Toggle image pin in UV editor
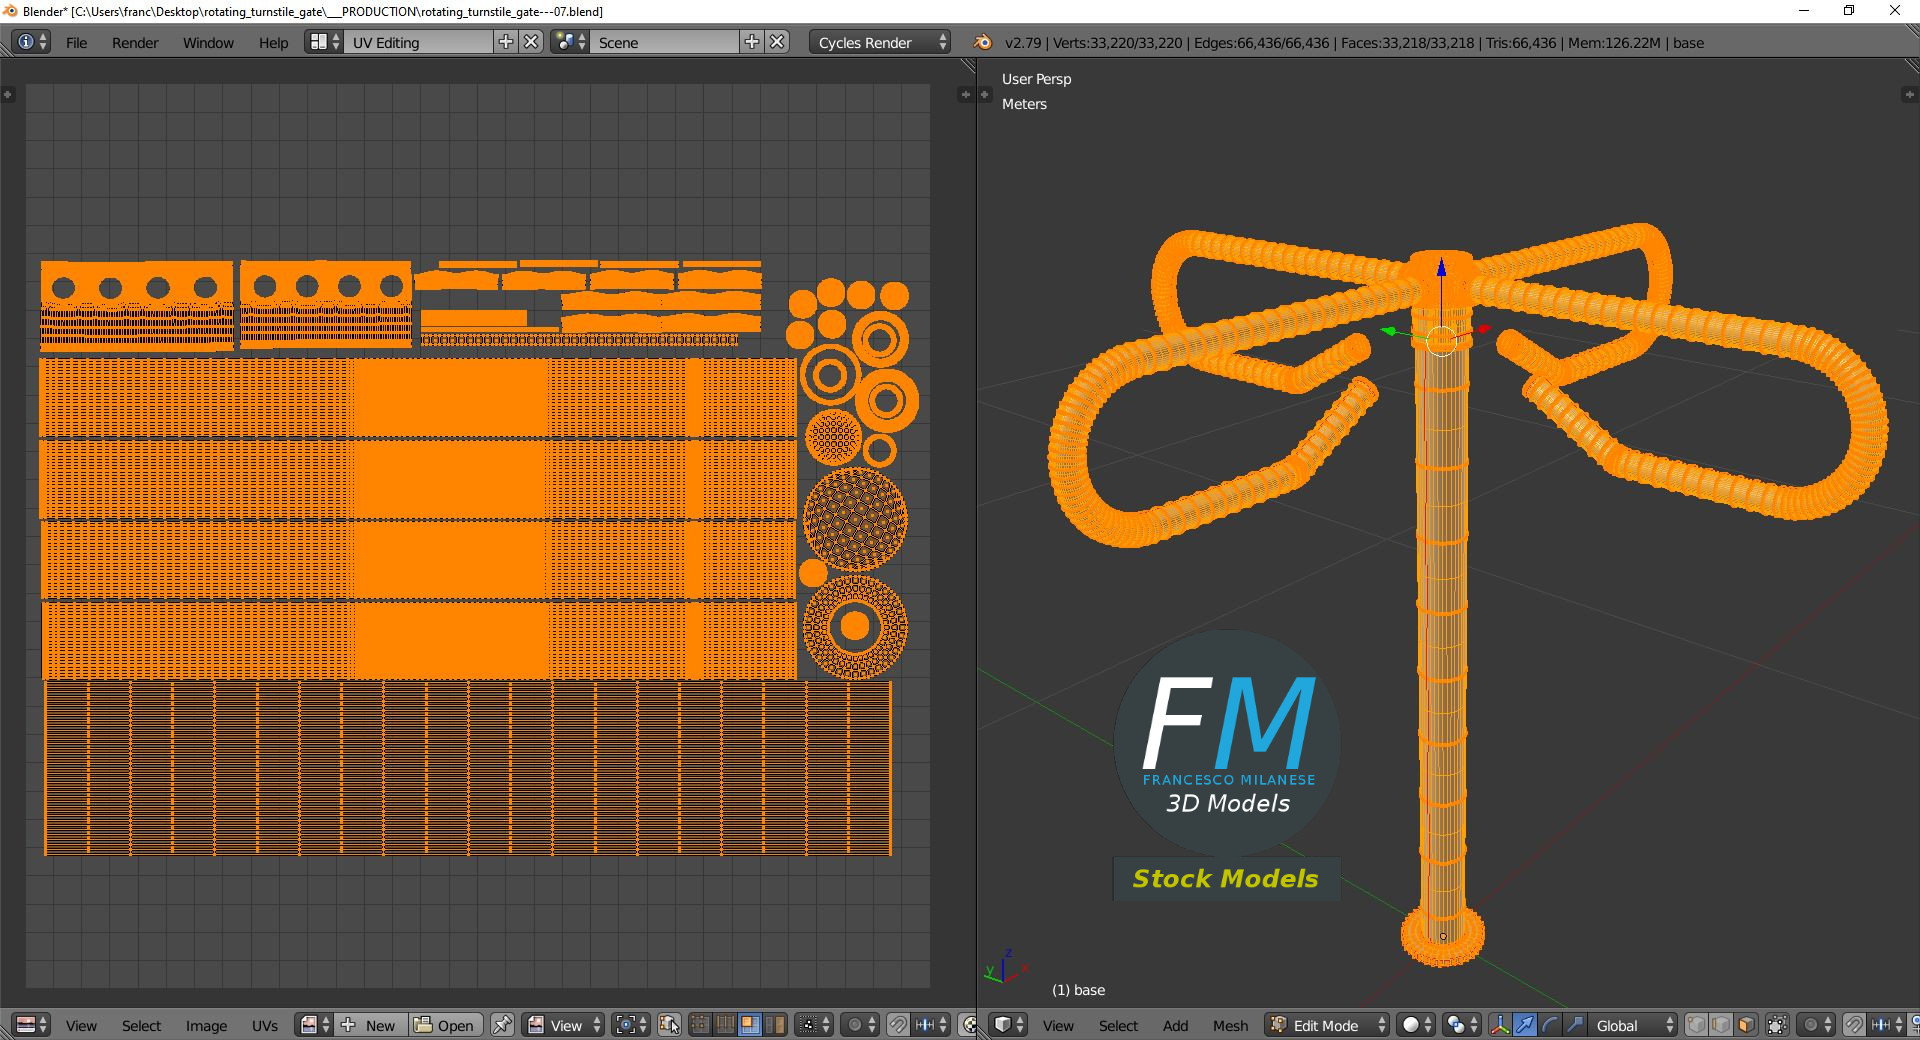Viewport: 1920px width, 1040px height. pos(502,1025)
